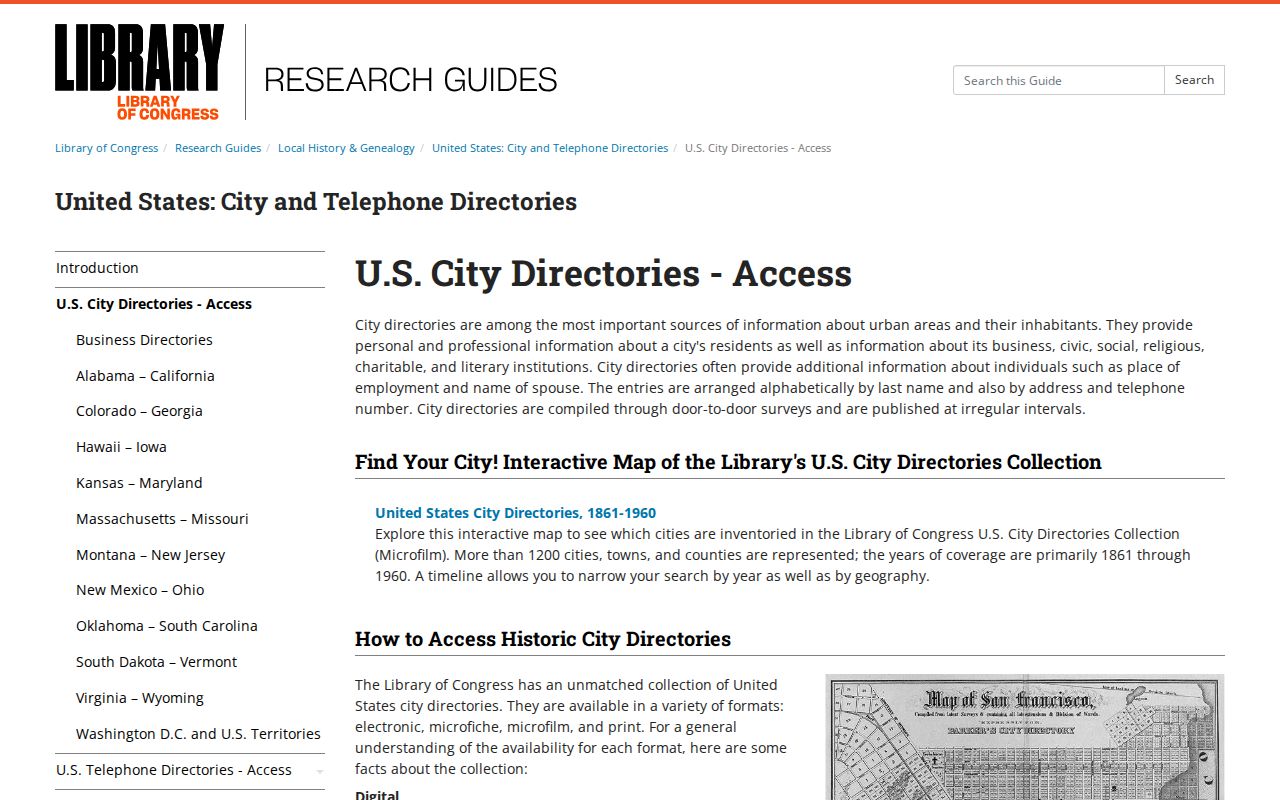Click the United States: City and Telephone Directories title
The width and height of the screenshot is (1280, 800).
[x=316, y=202]
